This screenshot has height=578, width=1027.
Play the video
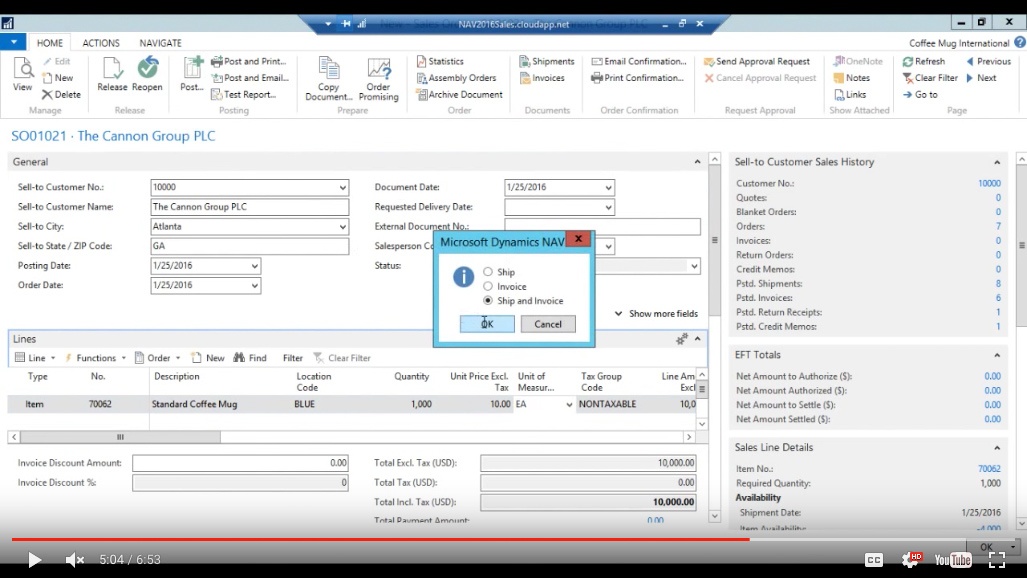(34, 560)
